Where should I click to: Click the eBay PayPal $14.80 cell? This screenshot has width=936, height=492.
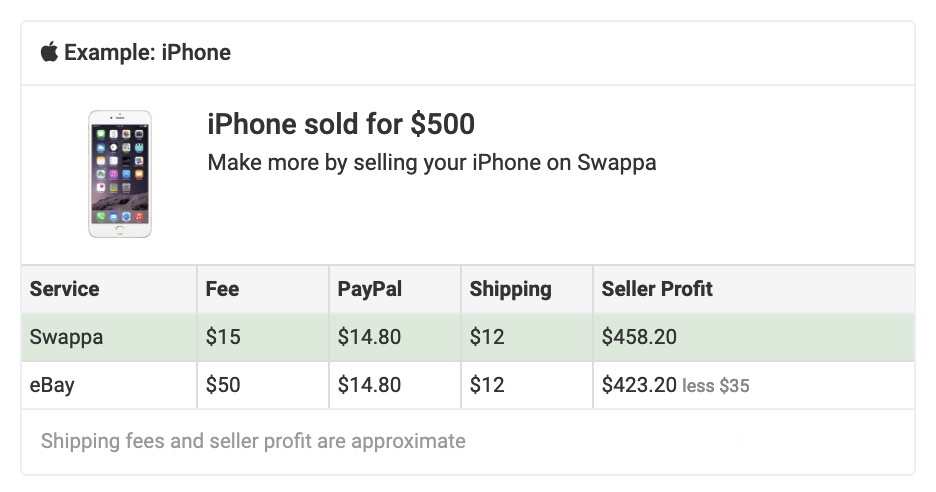click(x=395, y=385)
